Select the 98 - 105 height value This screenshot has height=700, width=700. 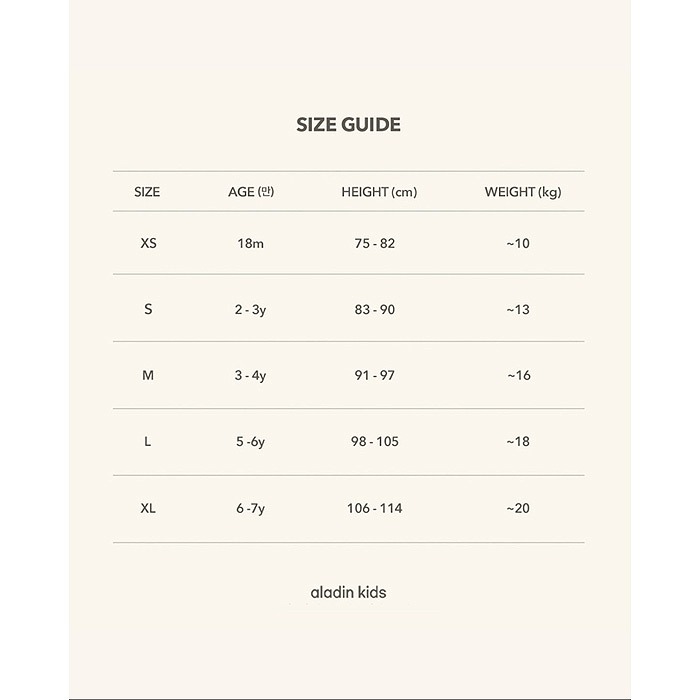pyautogui.click(x=375, y=441)
